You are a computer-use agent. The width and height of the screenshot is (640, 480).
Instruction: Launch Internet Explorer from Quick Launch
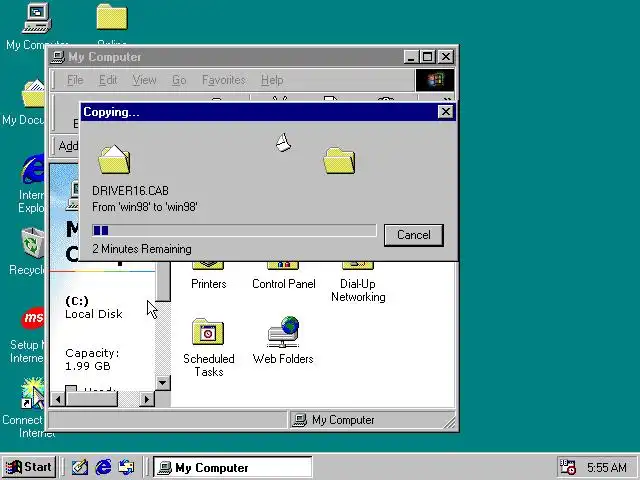coord(103,467)
